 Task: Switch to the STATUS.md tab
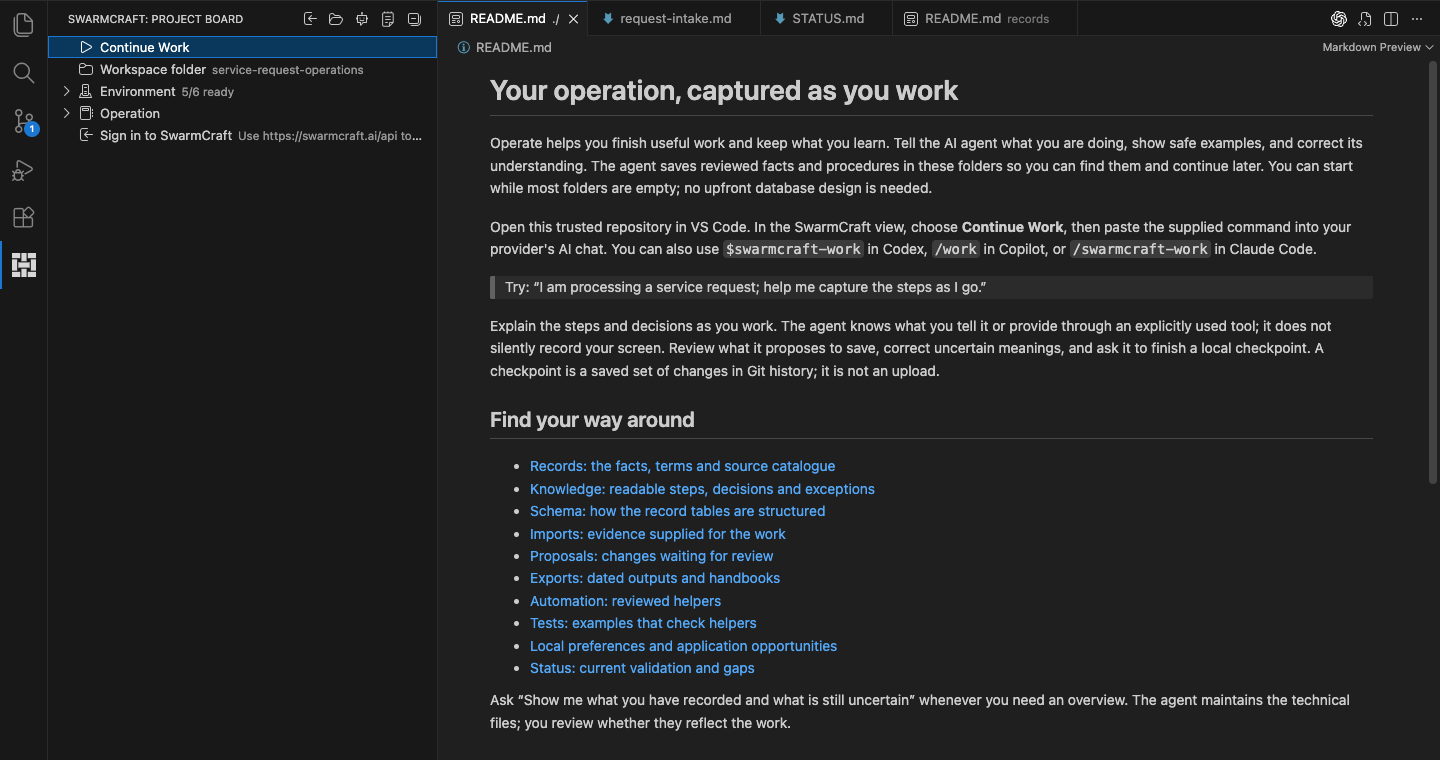pyautogui.click(x=828, y=19)
